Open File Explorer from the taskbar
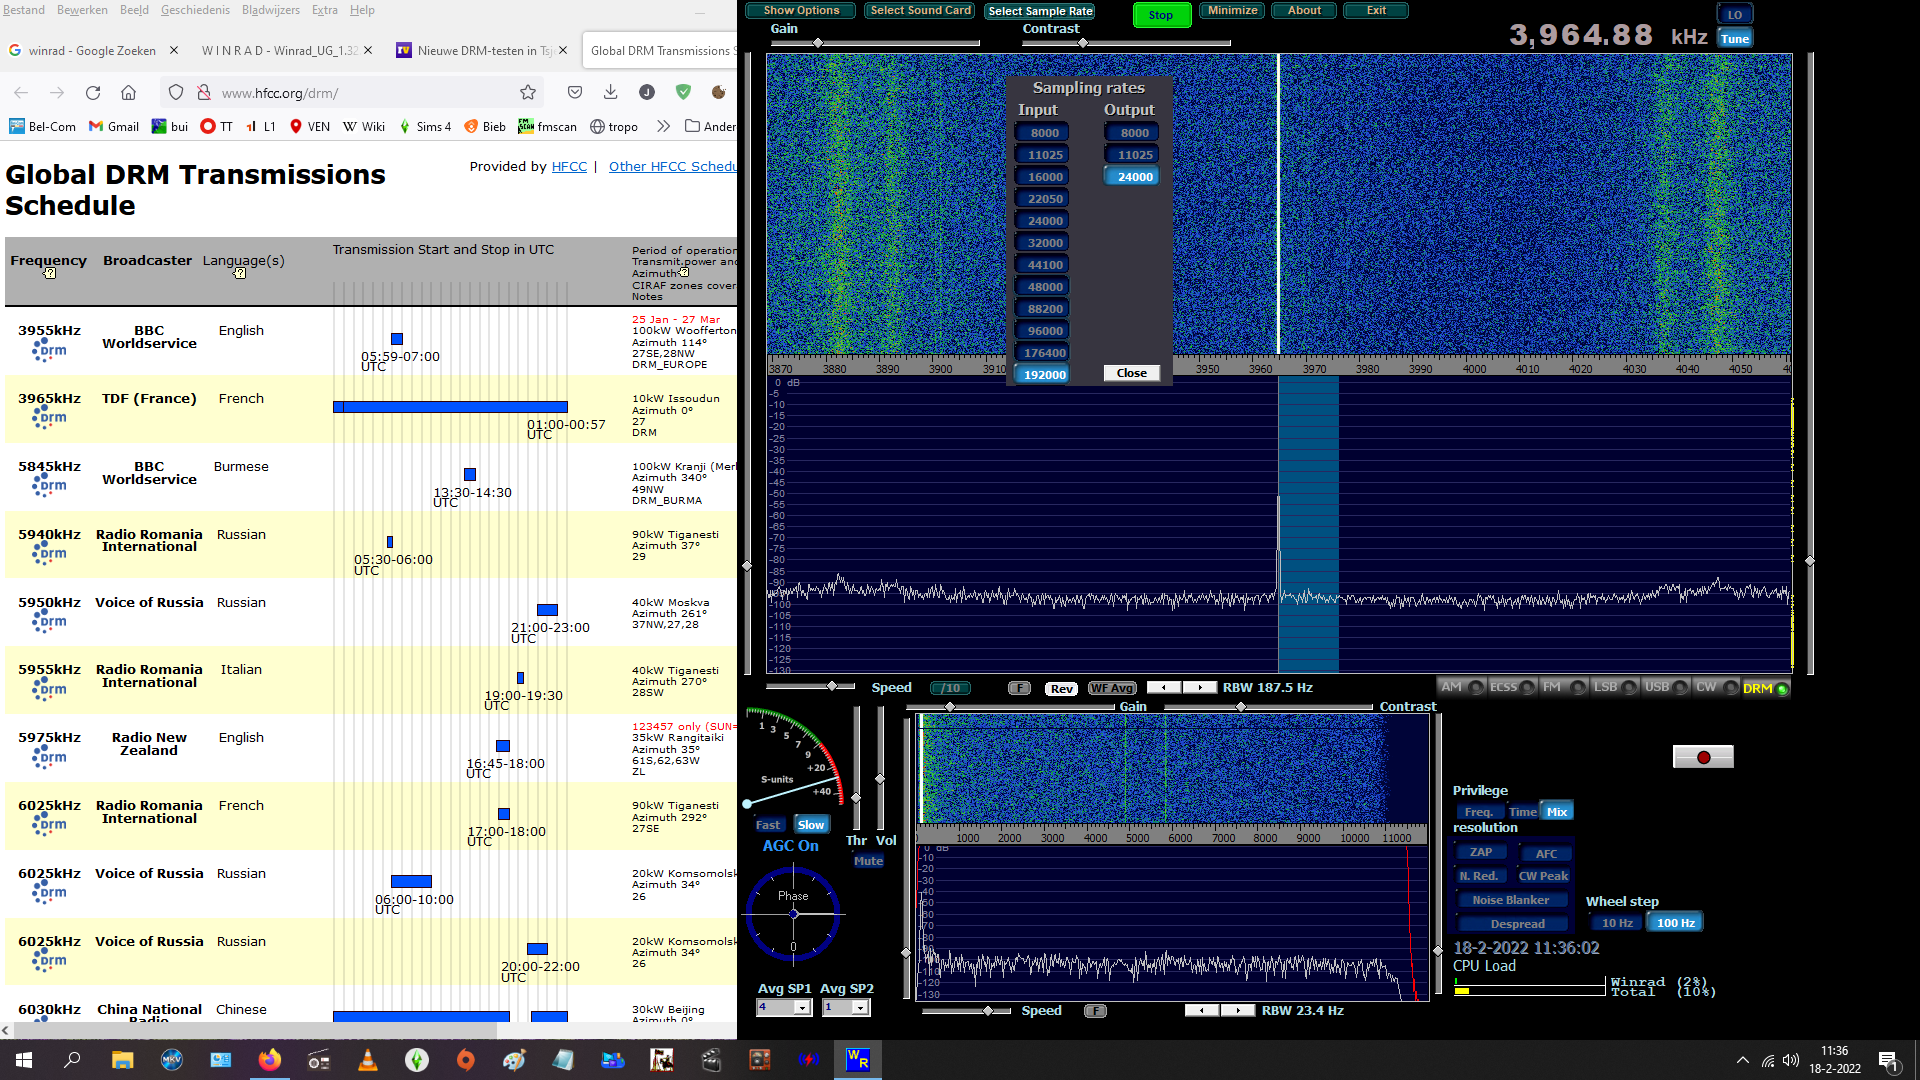 click(122, 1060)
